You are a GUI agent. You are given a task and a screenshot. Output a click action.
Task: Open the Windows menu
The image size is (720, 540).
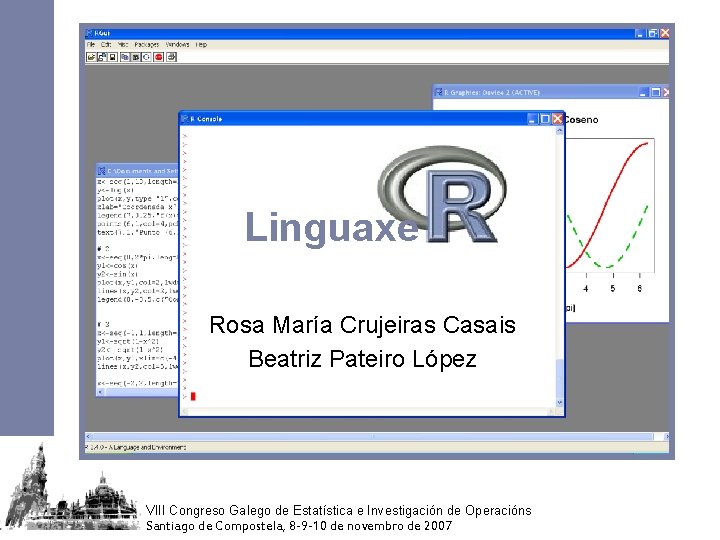[x=177, y=45]
